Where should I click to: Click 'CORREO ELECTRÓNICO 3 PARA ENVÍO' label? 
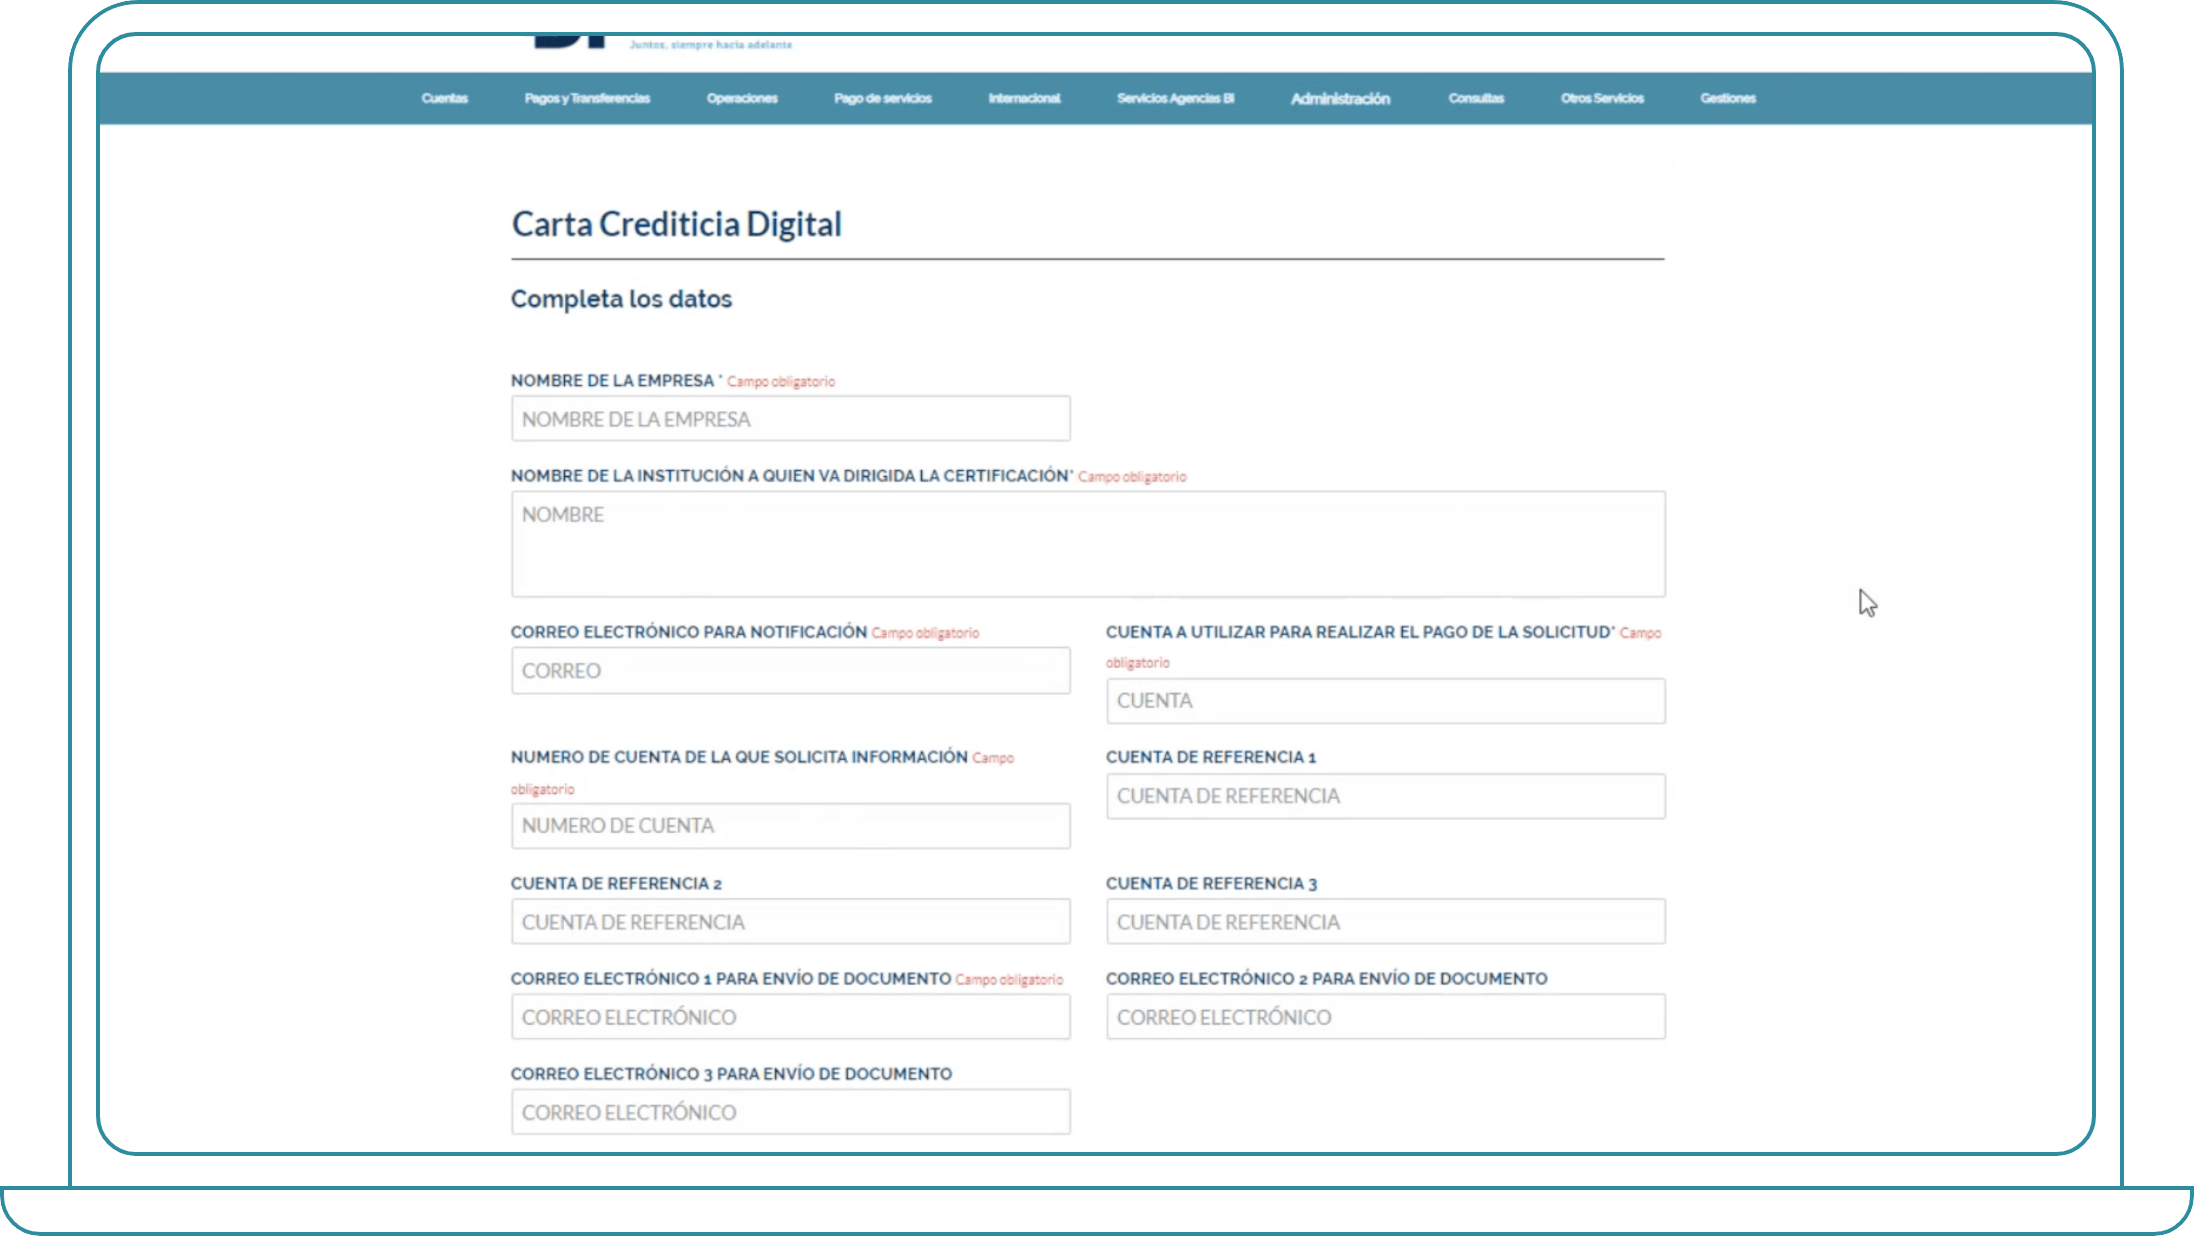tap(731, 1073)
